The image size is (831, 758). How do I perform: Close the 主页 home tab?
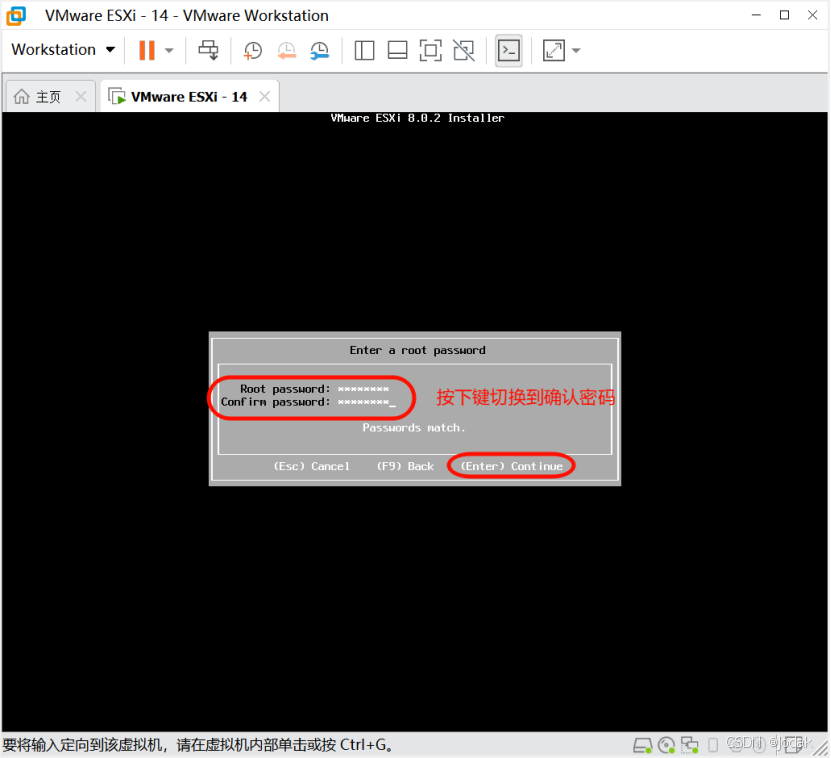tap(81, 96)
